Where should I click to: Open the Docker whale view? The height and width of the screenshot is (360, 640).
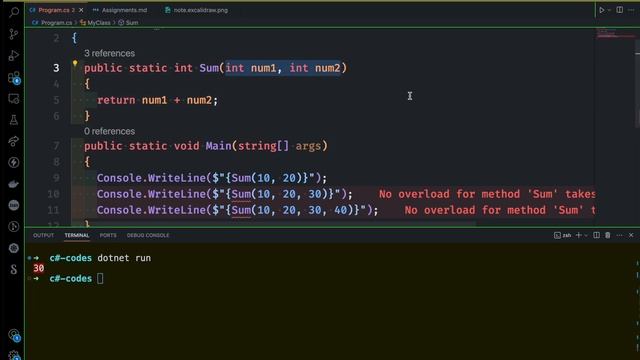[14, 184]
